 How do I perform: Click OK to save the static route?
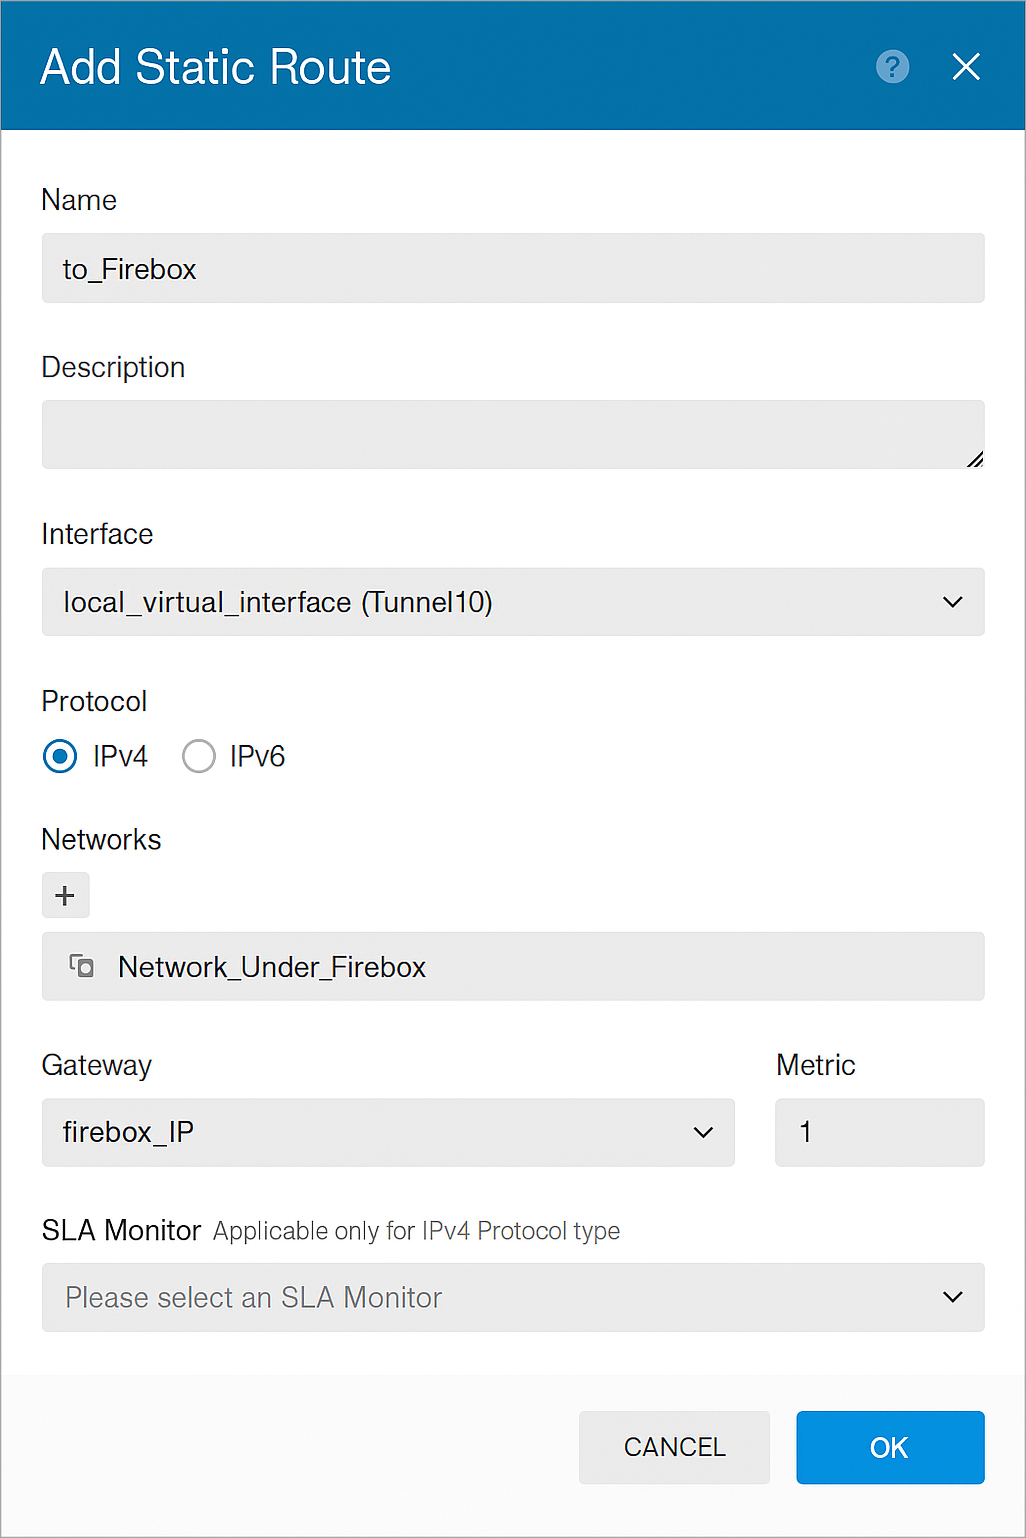[889, 1447]
